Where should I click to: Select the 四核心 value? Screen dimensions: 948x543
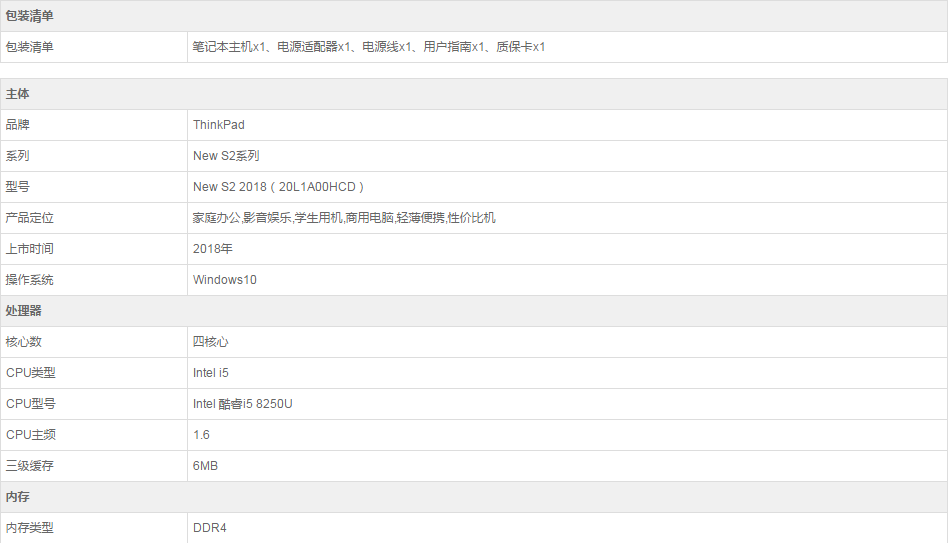point(210,342)
